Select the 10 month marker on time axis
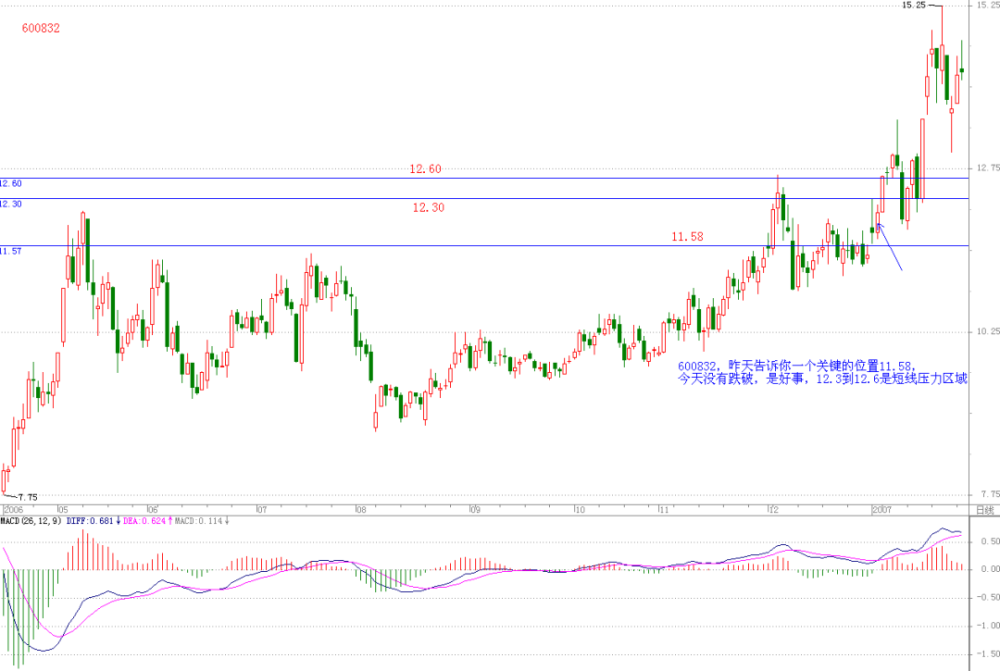 point(579,510)
